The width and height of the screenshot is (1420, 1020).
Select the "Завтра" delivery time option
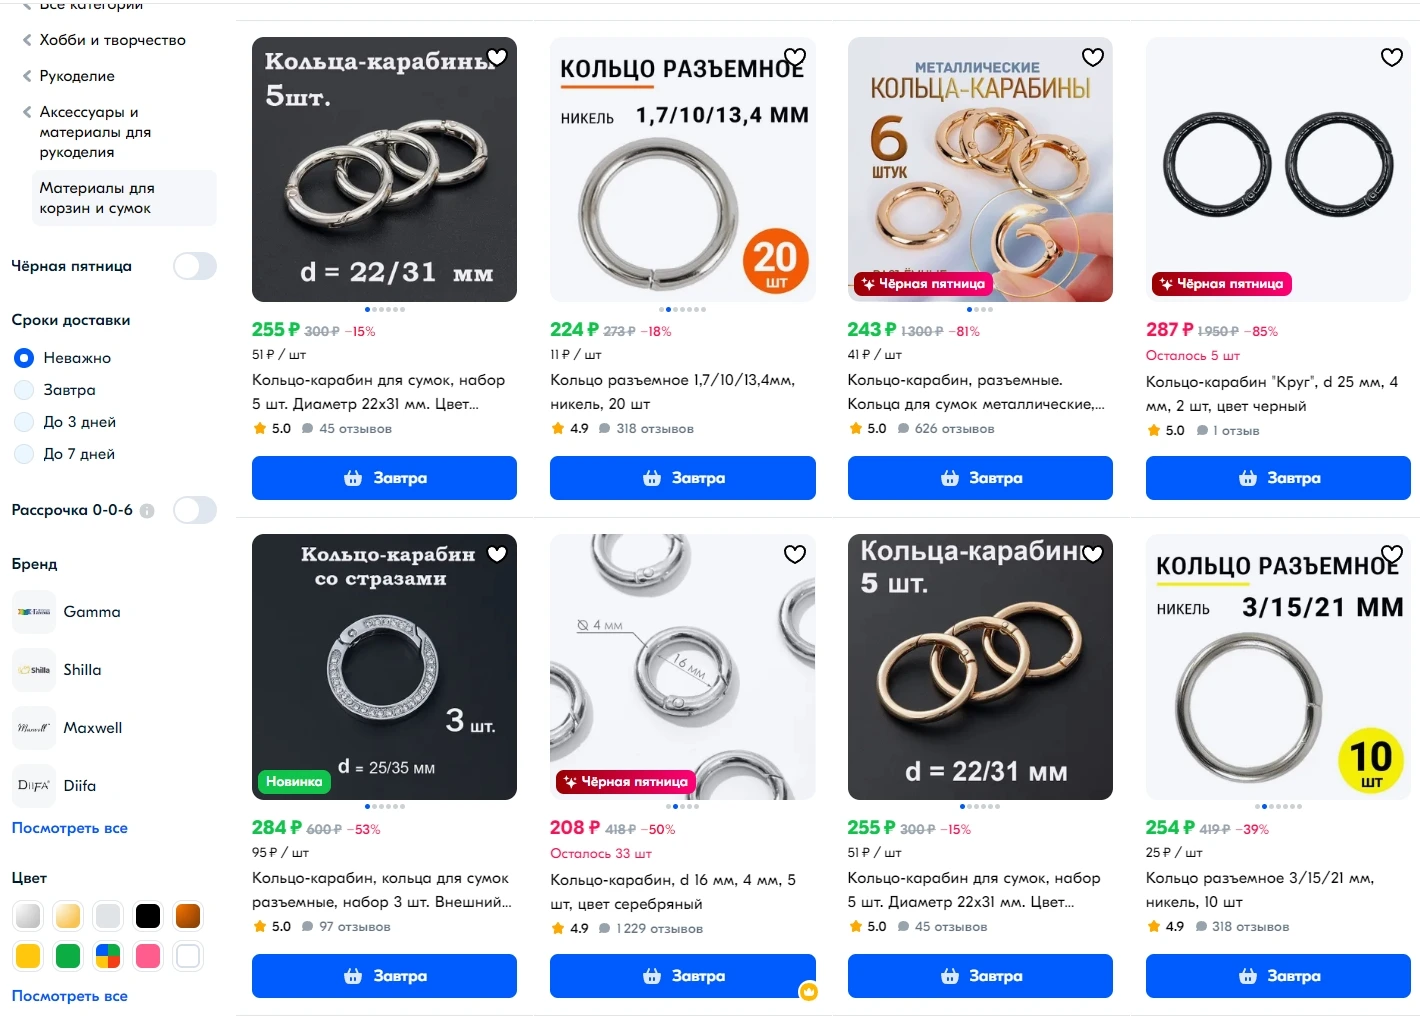coord(25,390)
